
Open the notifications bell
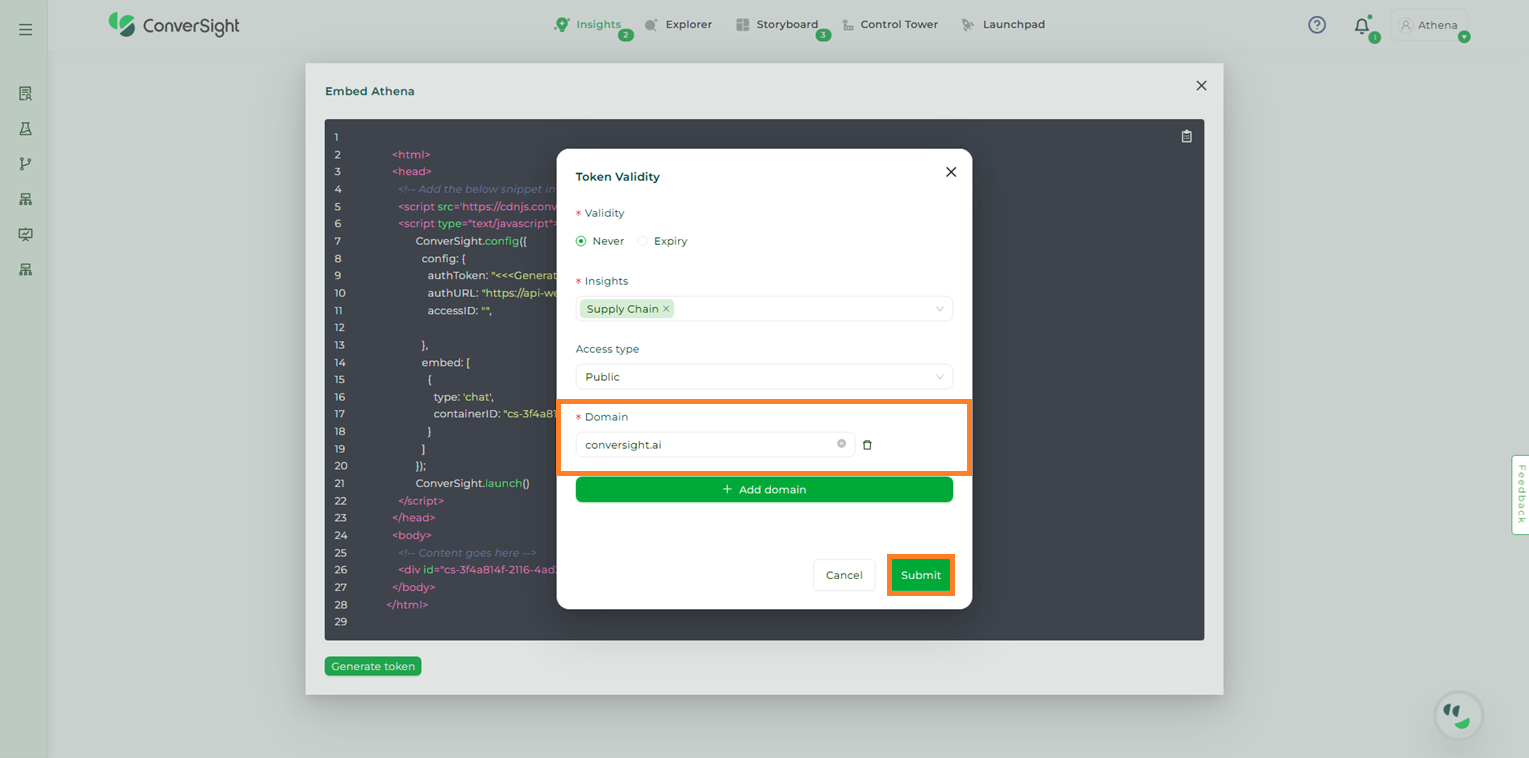pyautogui.click(x=1361, y=26)
